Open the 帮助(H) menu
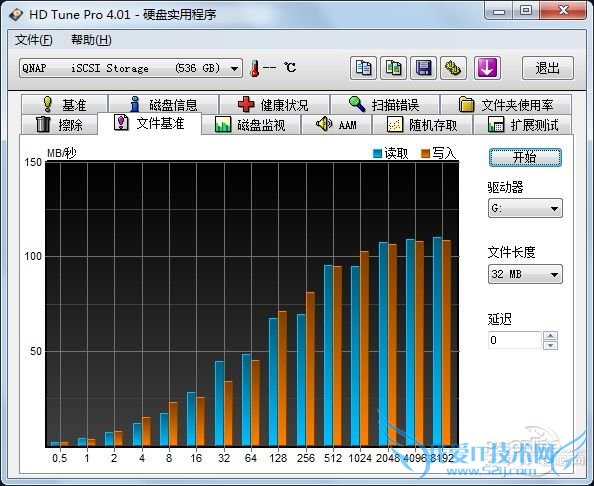The width and height of the screenshot is (594, 486). (91, 40)
